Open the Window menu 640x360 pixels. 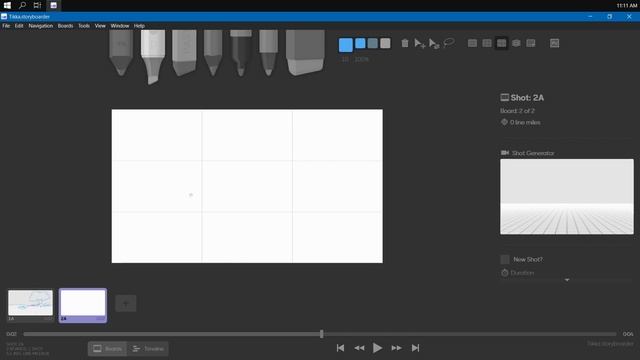click(x=120, y=26)
